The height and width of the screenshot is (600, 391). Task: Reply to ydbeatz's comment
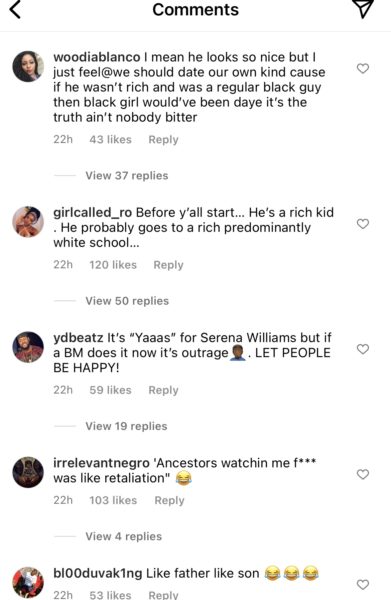tap(163, 390)
